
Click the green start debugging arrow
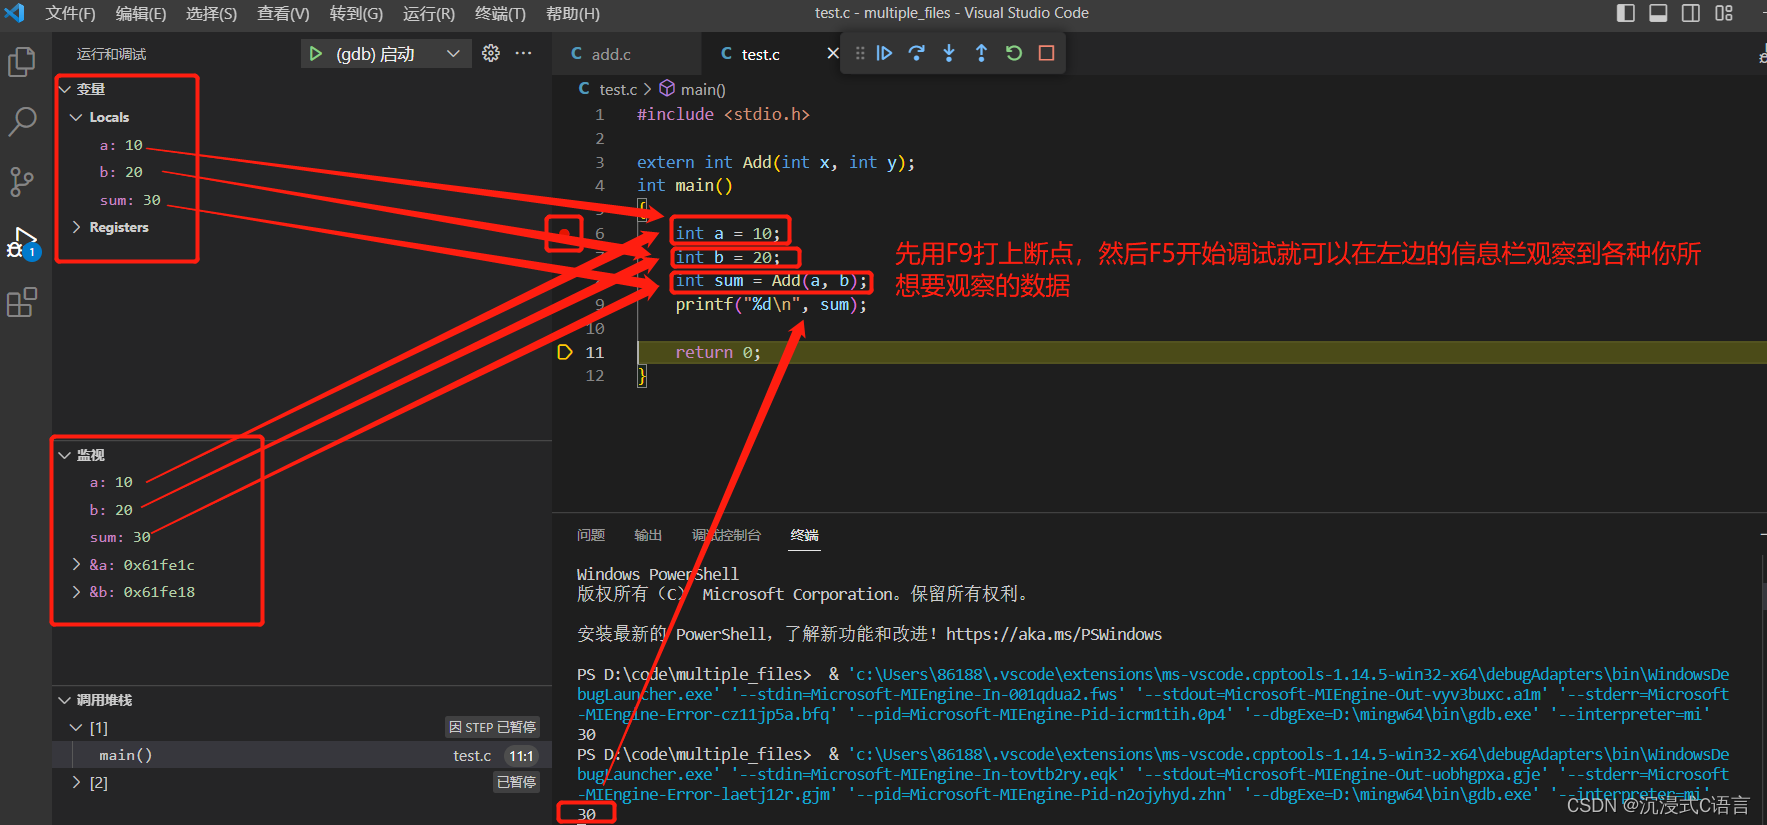pyautogui.click(x=316, y=54)
